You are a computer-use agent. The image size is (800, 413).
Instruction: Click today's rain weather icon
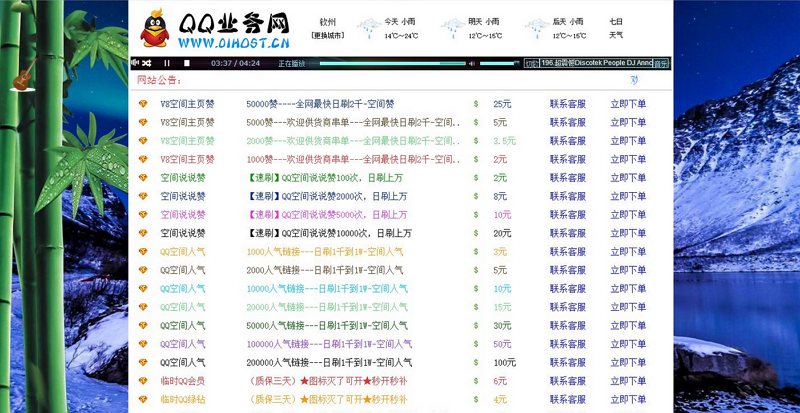point(368,28)
